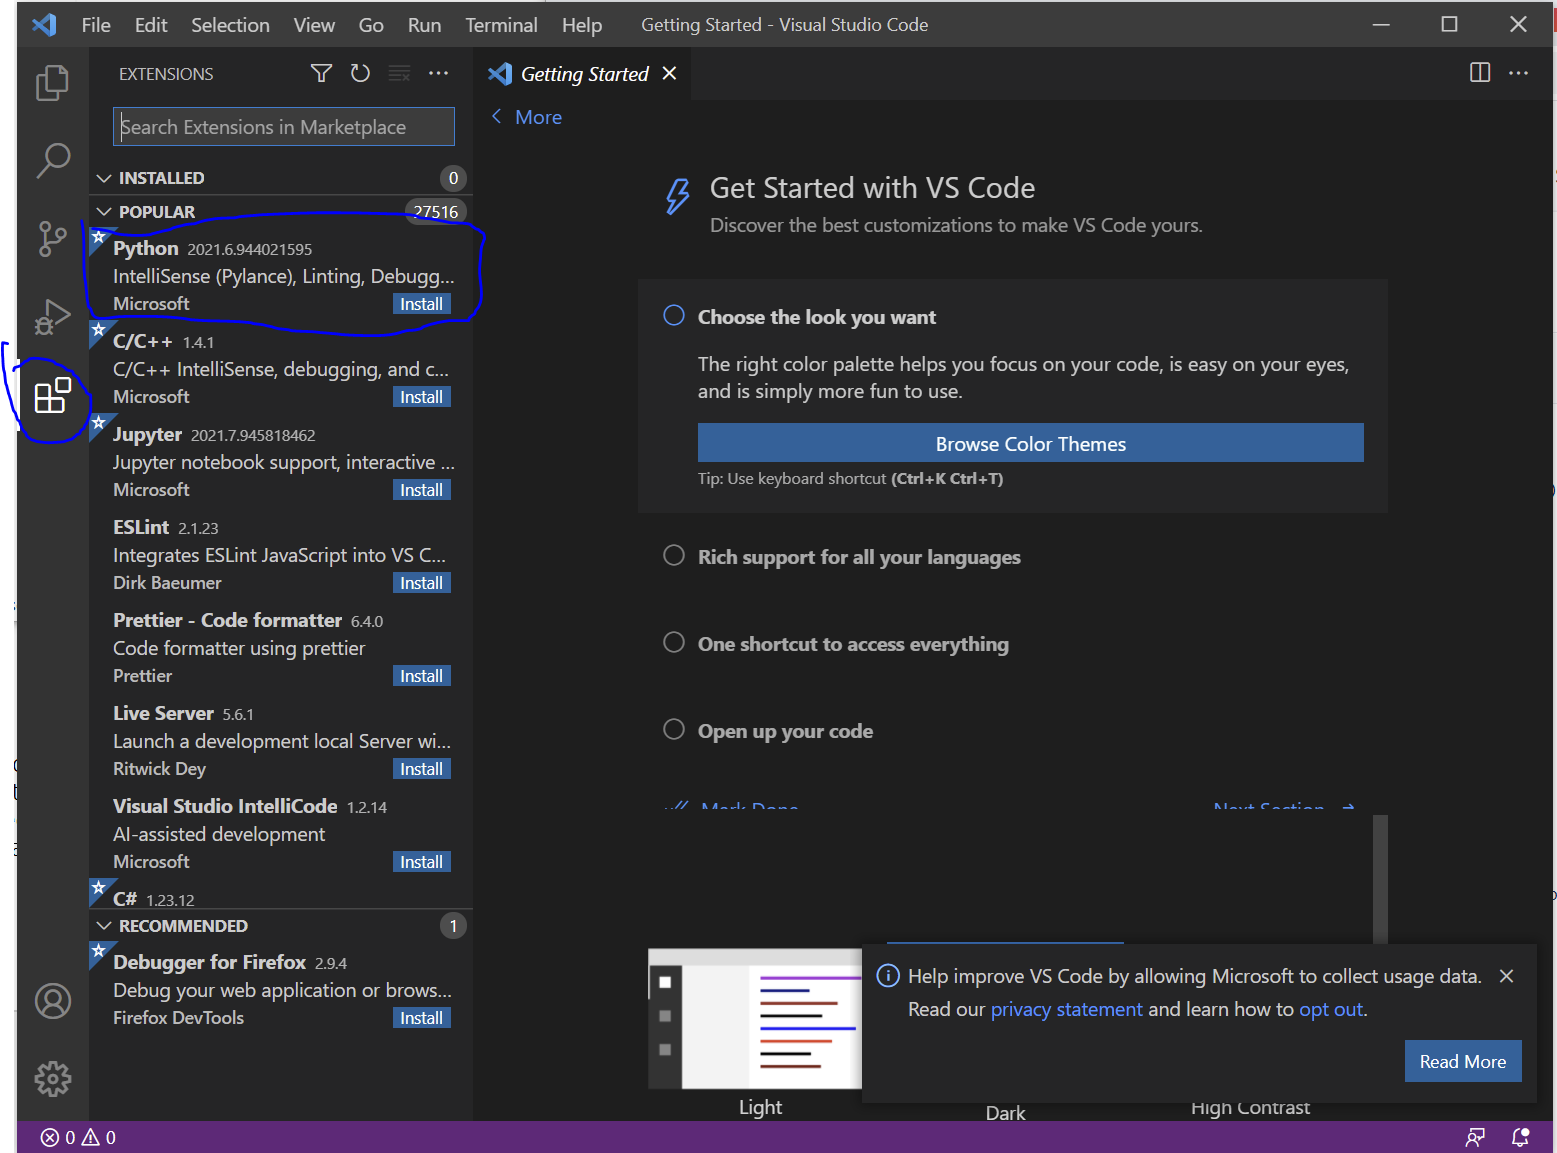The width and height of the screenshot is (1557, 1153).
Task: Select 'One shortcut to access everything' circle
Action: 674,643
